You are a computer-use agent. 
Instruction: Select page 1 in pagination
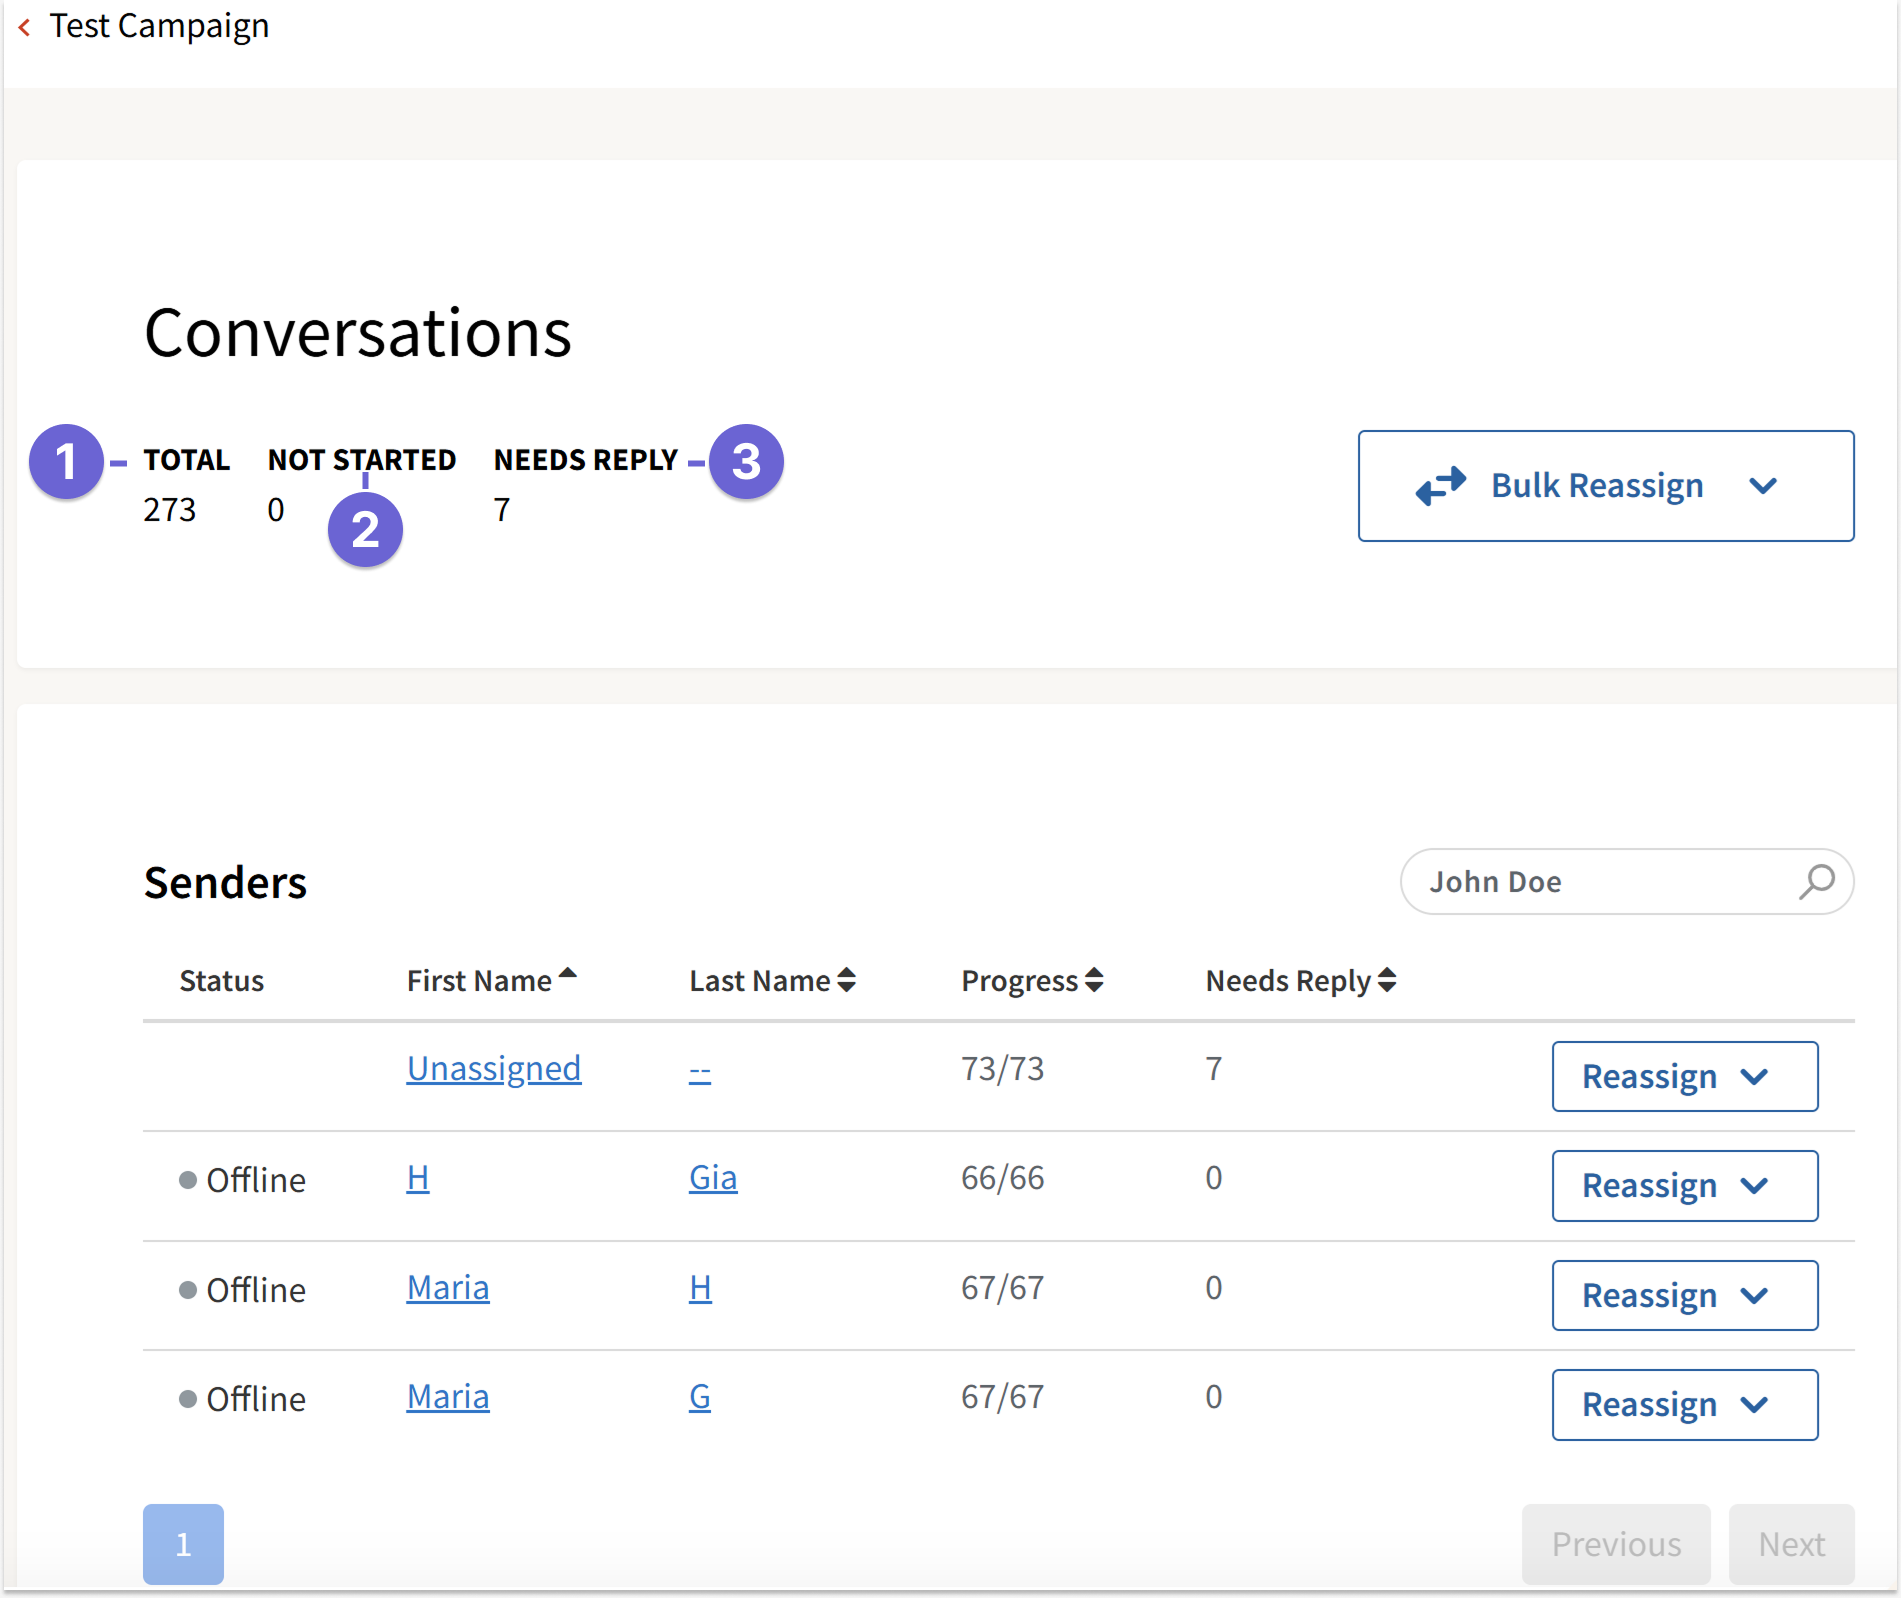tap(183, 1544)
